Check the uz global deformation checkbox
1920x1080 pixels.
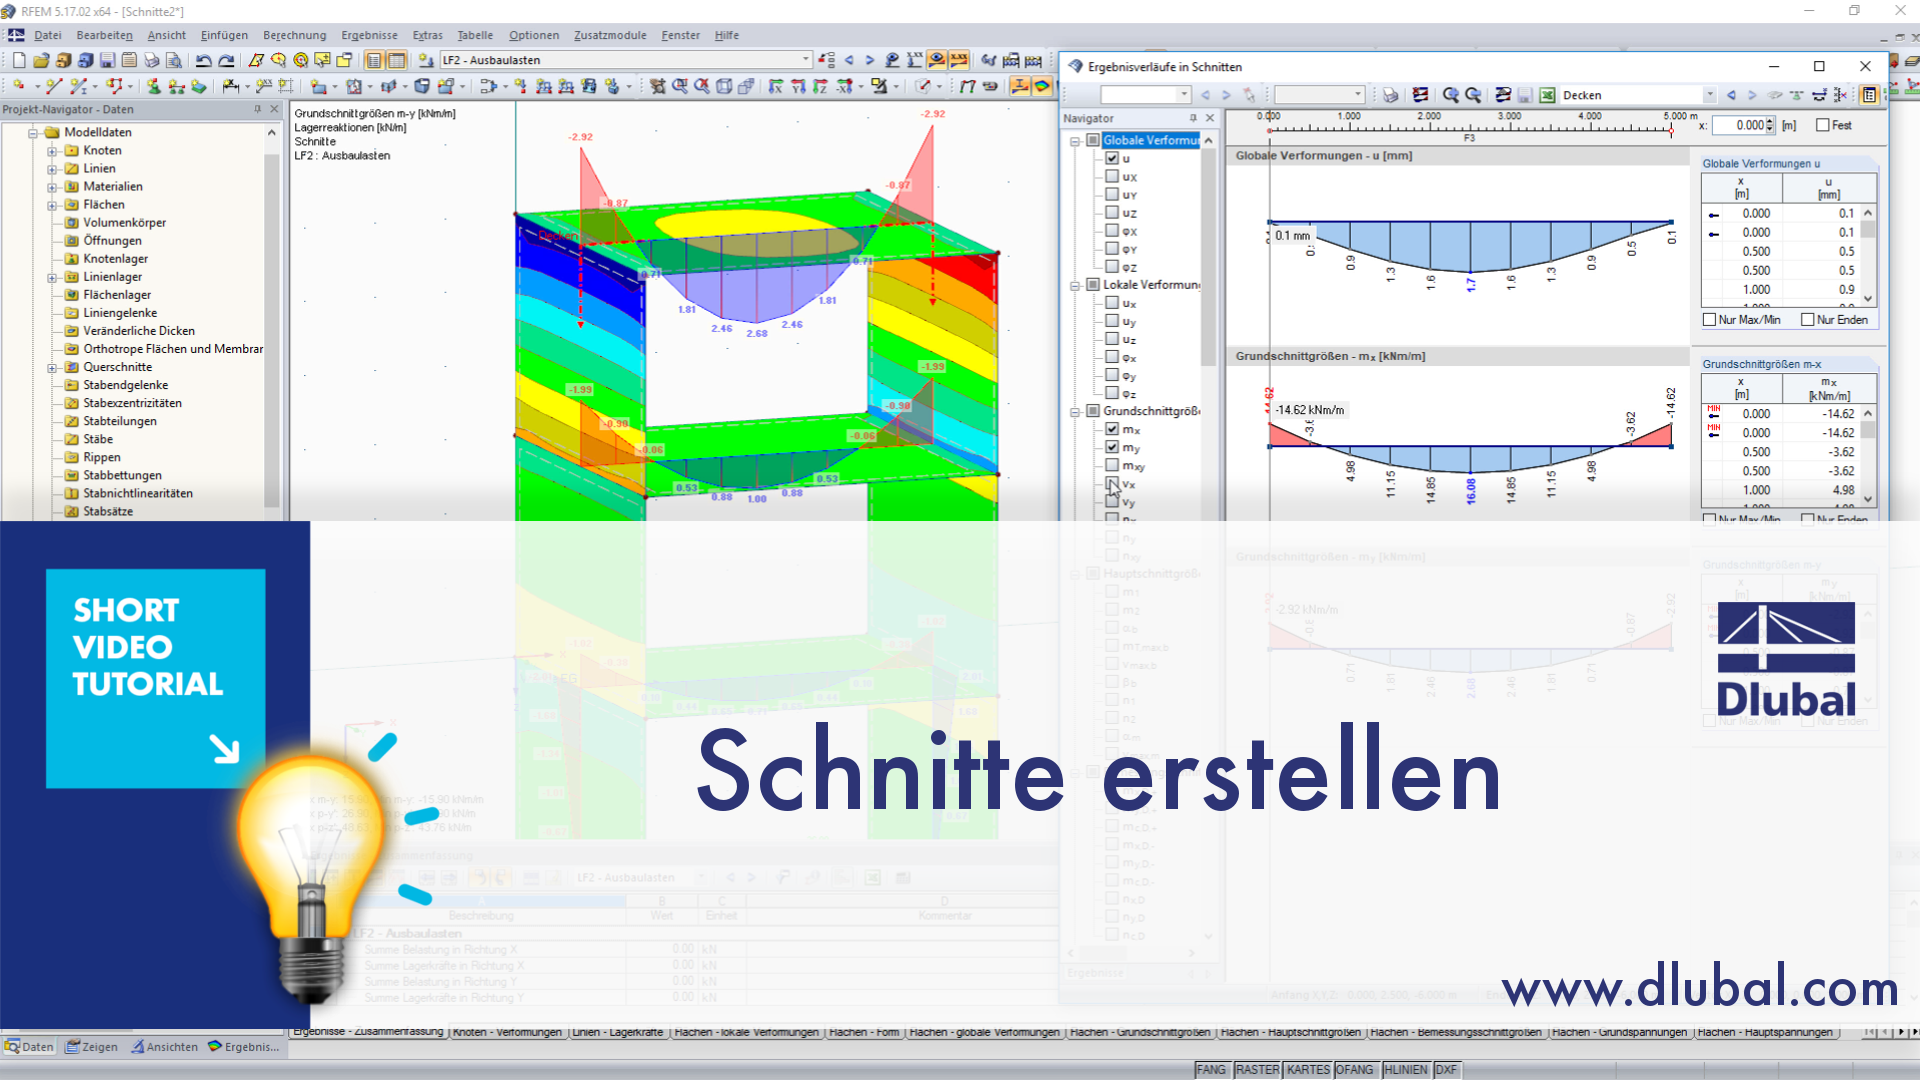tap(1112, 212)
